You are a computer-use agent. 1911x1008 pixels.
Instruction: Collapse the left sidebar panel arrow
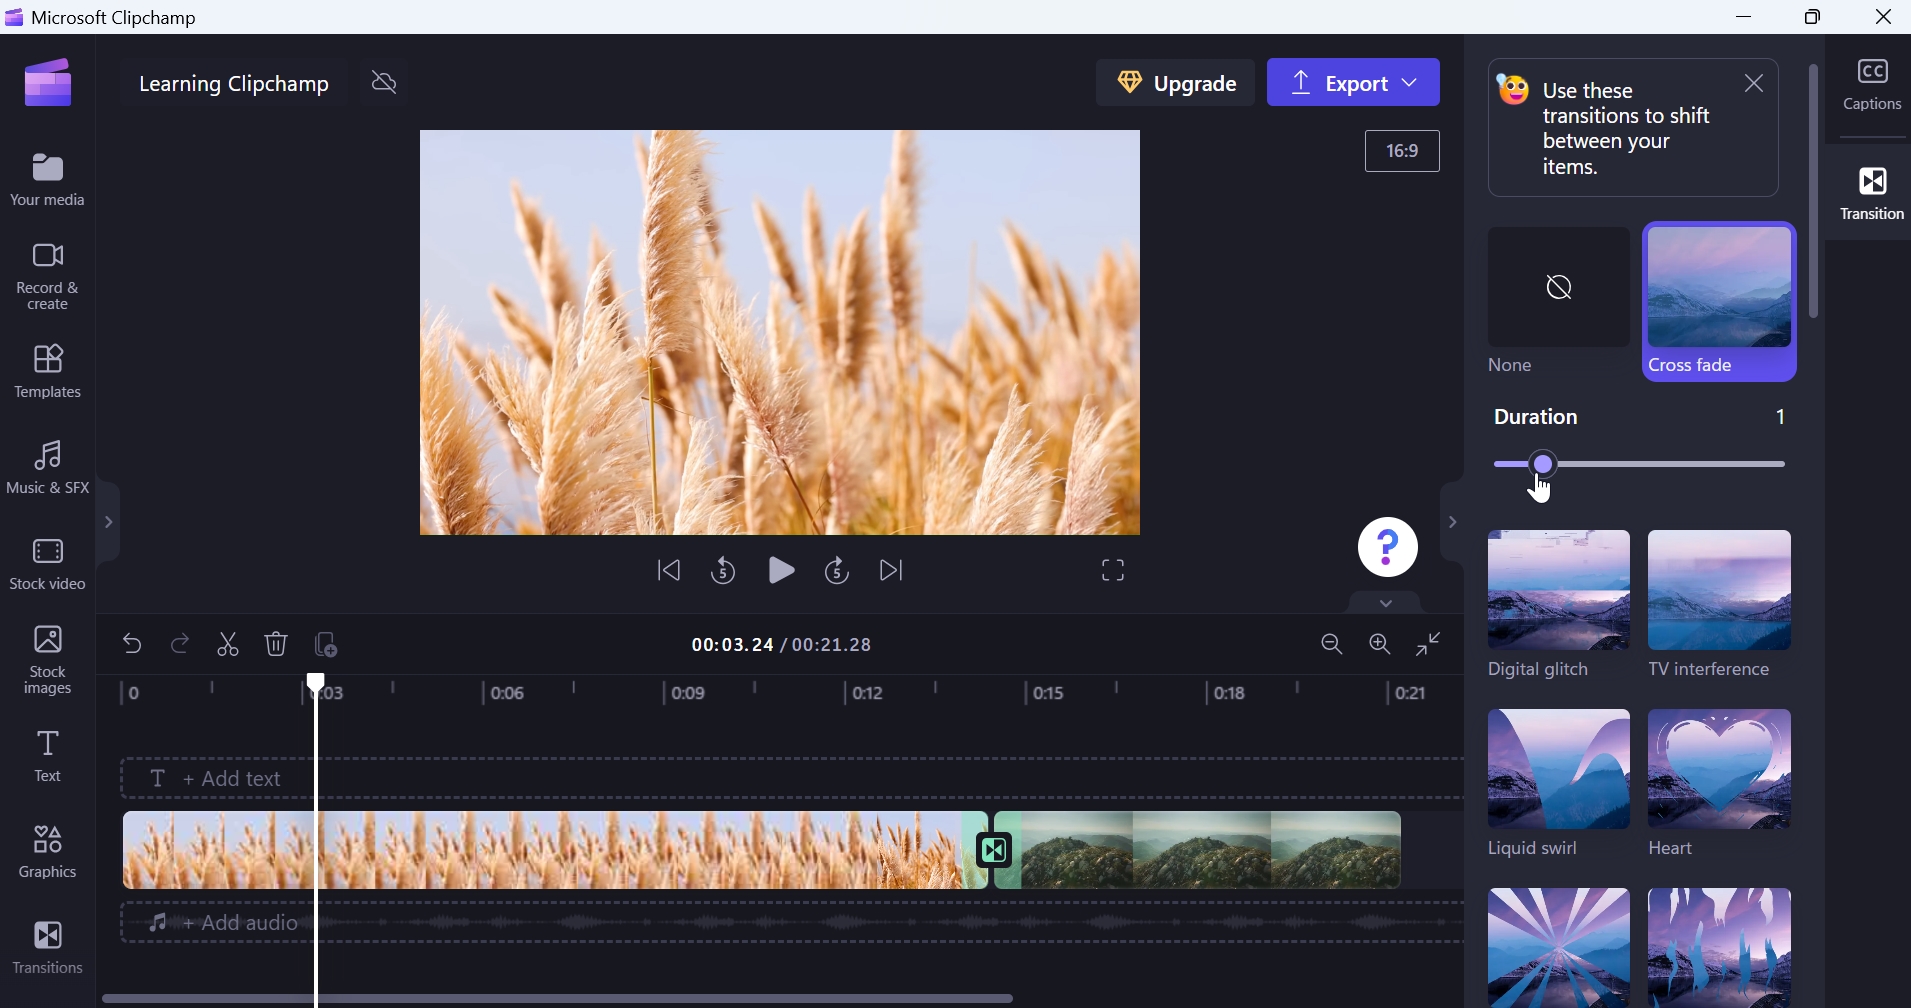(109, 522)
